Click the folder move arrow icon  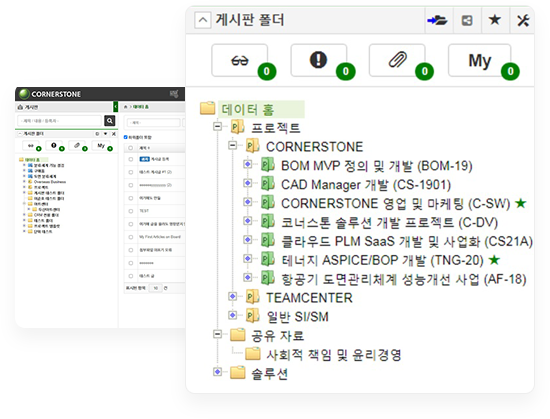437,20
